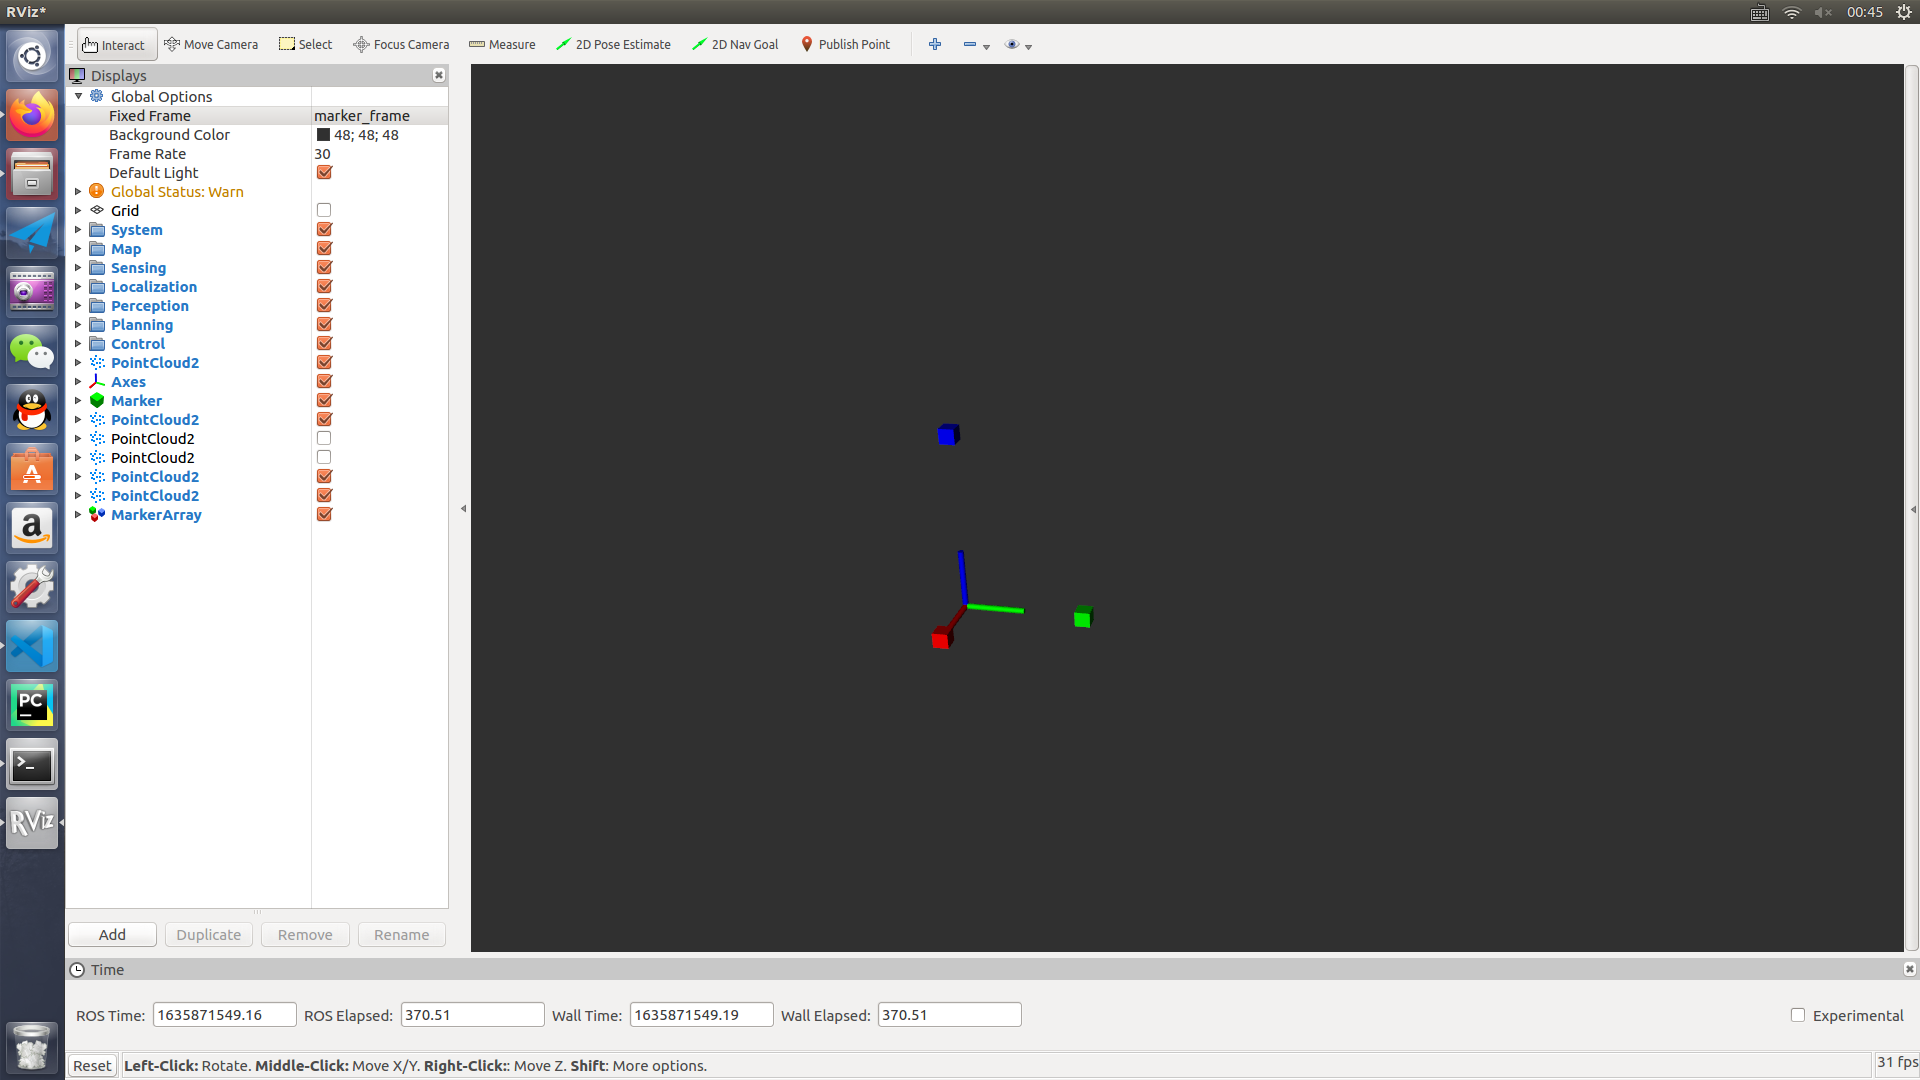Image resolution: width=1920 pixels, height=1080 pixels.
Task: Click the Background Color swatch
Action: [323, 135]
